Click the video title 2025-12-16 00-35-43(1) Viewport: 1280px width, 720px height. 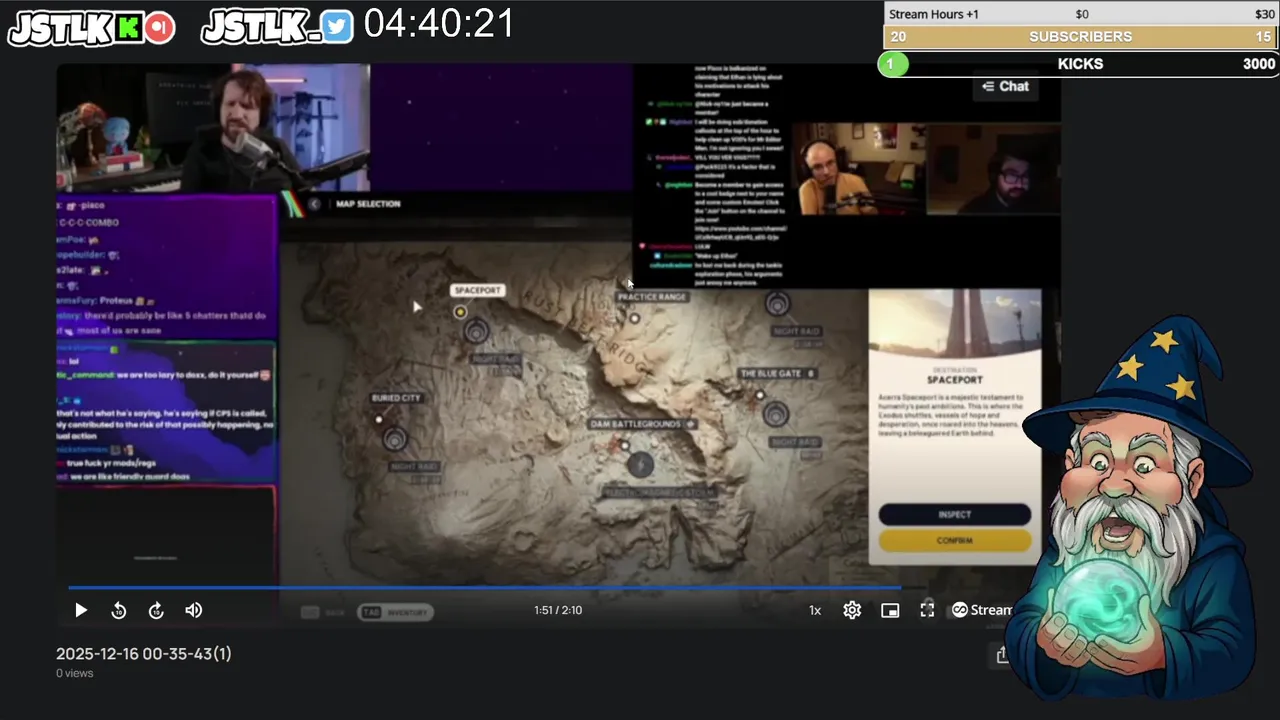pyautogui.click(x=144, y=654)
